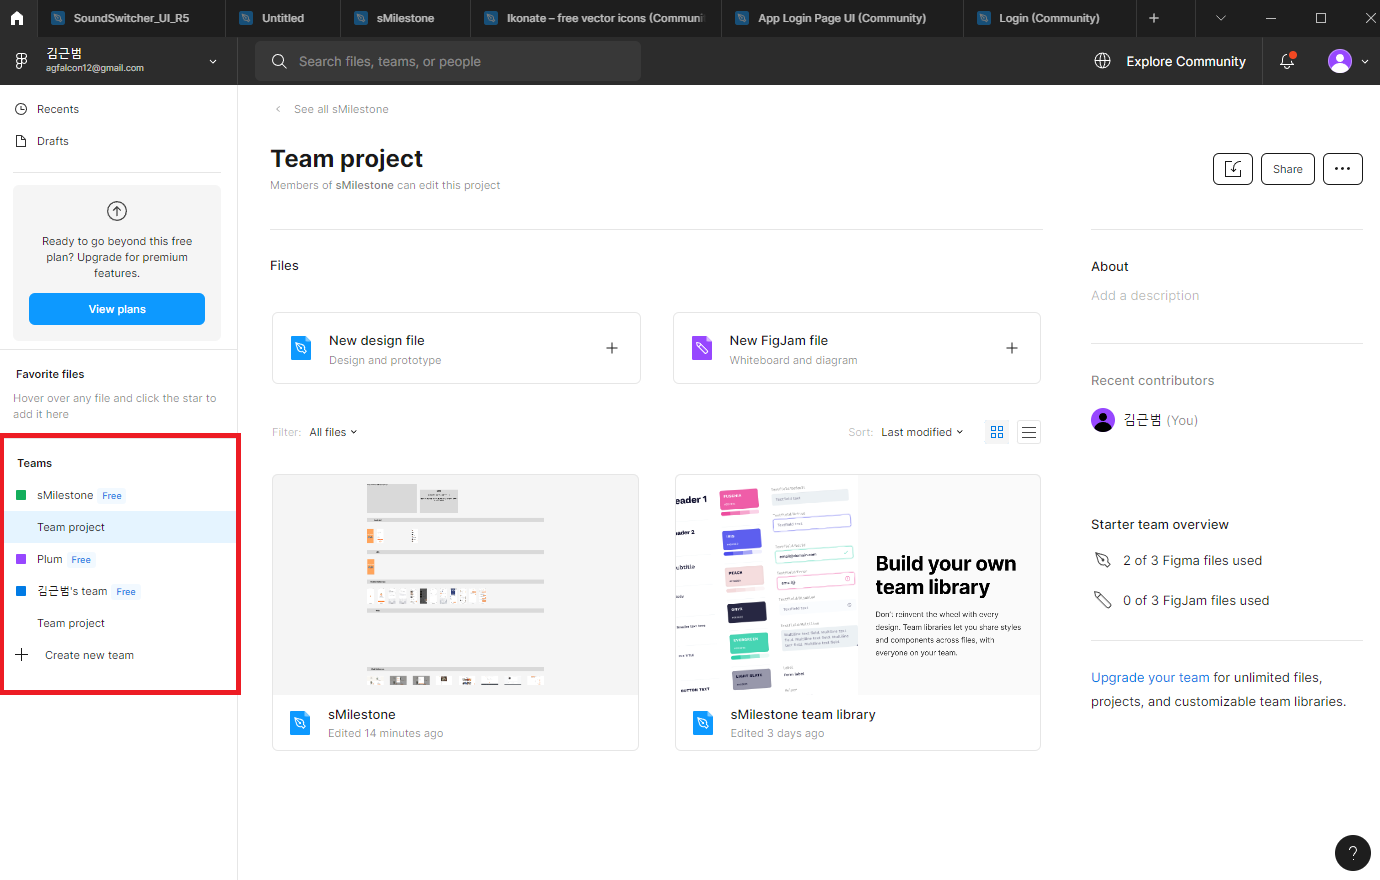
Task: Click the import file icon button
Action: coord(1233,169)
